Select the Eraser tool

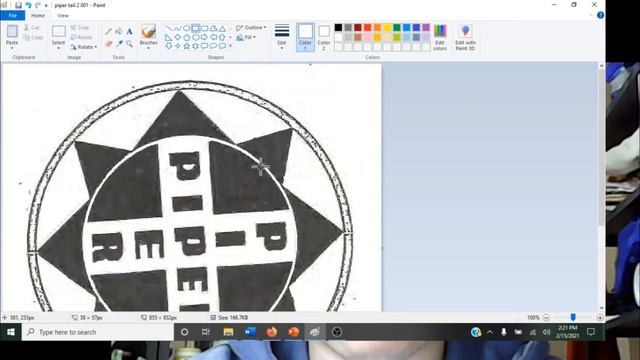tap(109, 44)
